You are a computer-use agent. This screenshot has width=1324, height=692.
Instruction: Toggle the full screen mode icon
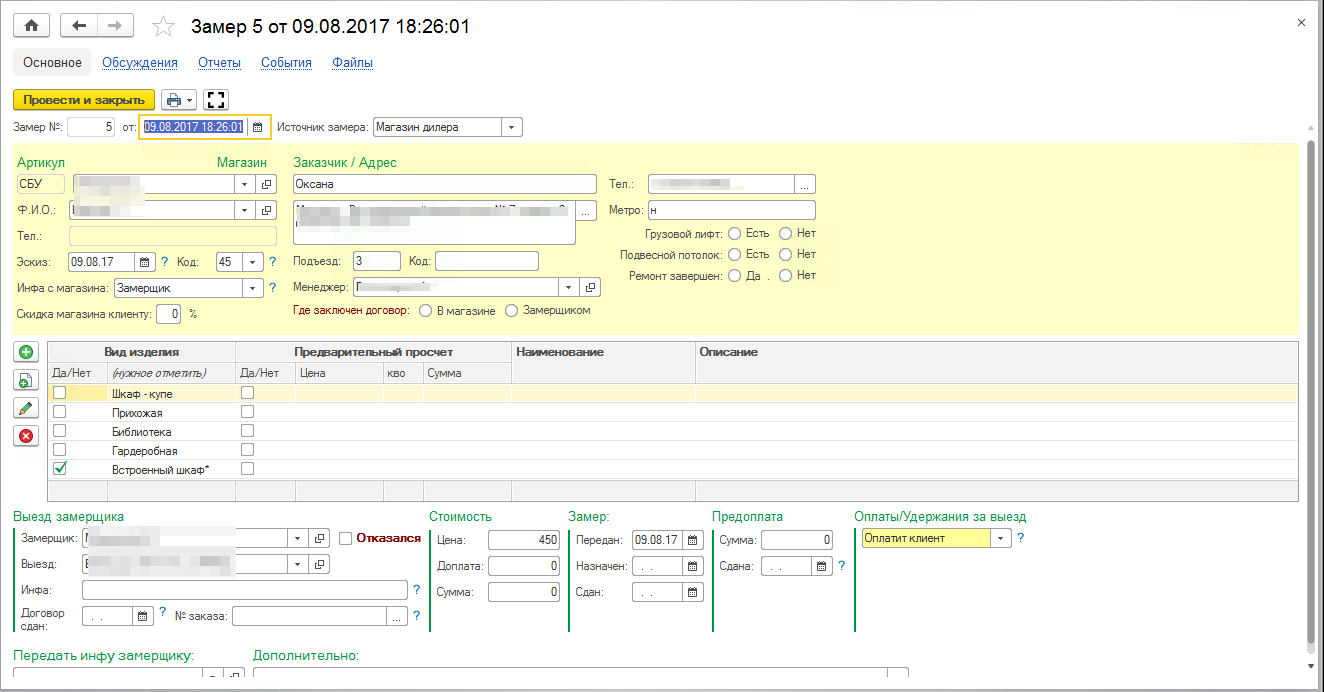[216, 100]
